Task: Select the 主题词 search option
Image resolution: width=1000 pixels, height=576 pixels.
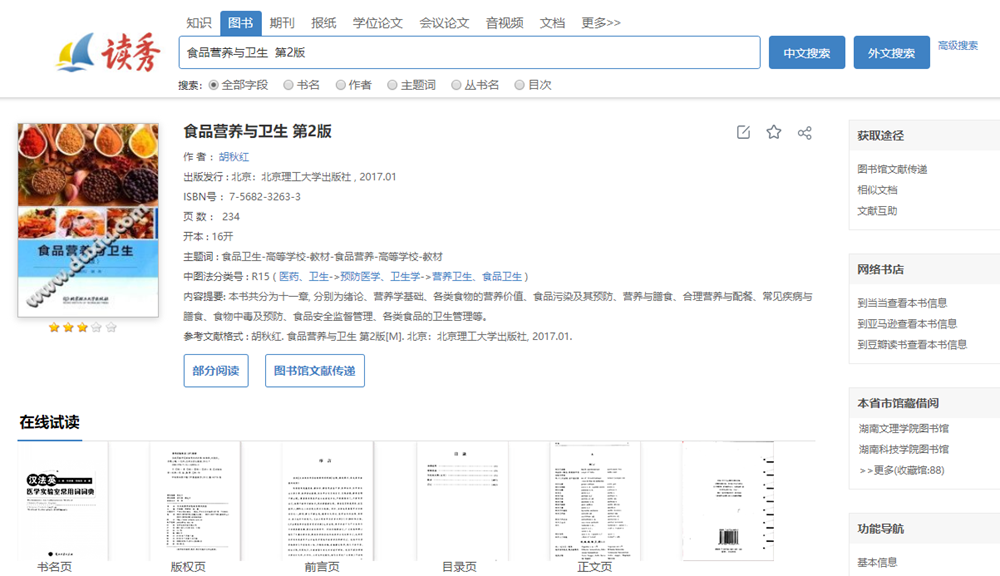Action: click(x=392, y=85)
